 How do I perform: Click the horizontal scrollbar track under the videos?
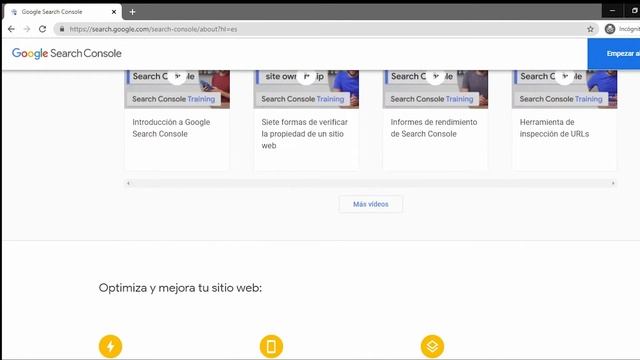pyautogui.click(x=371, y=183)
